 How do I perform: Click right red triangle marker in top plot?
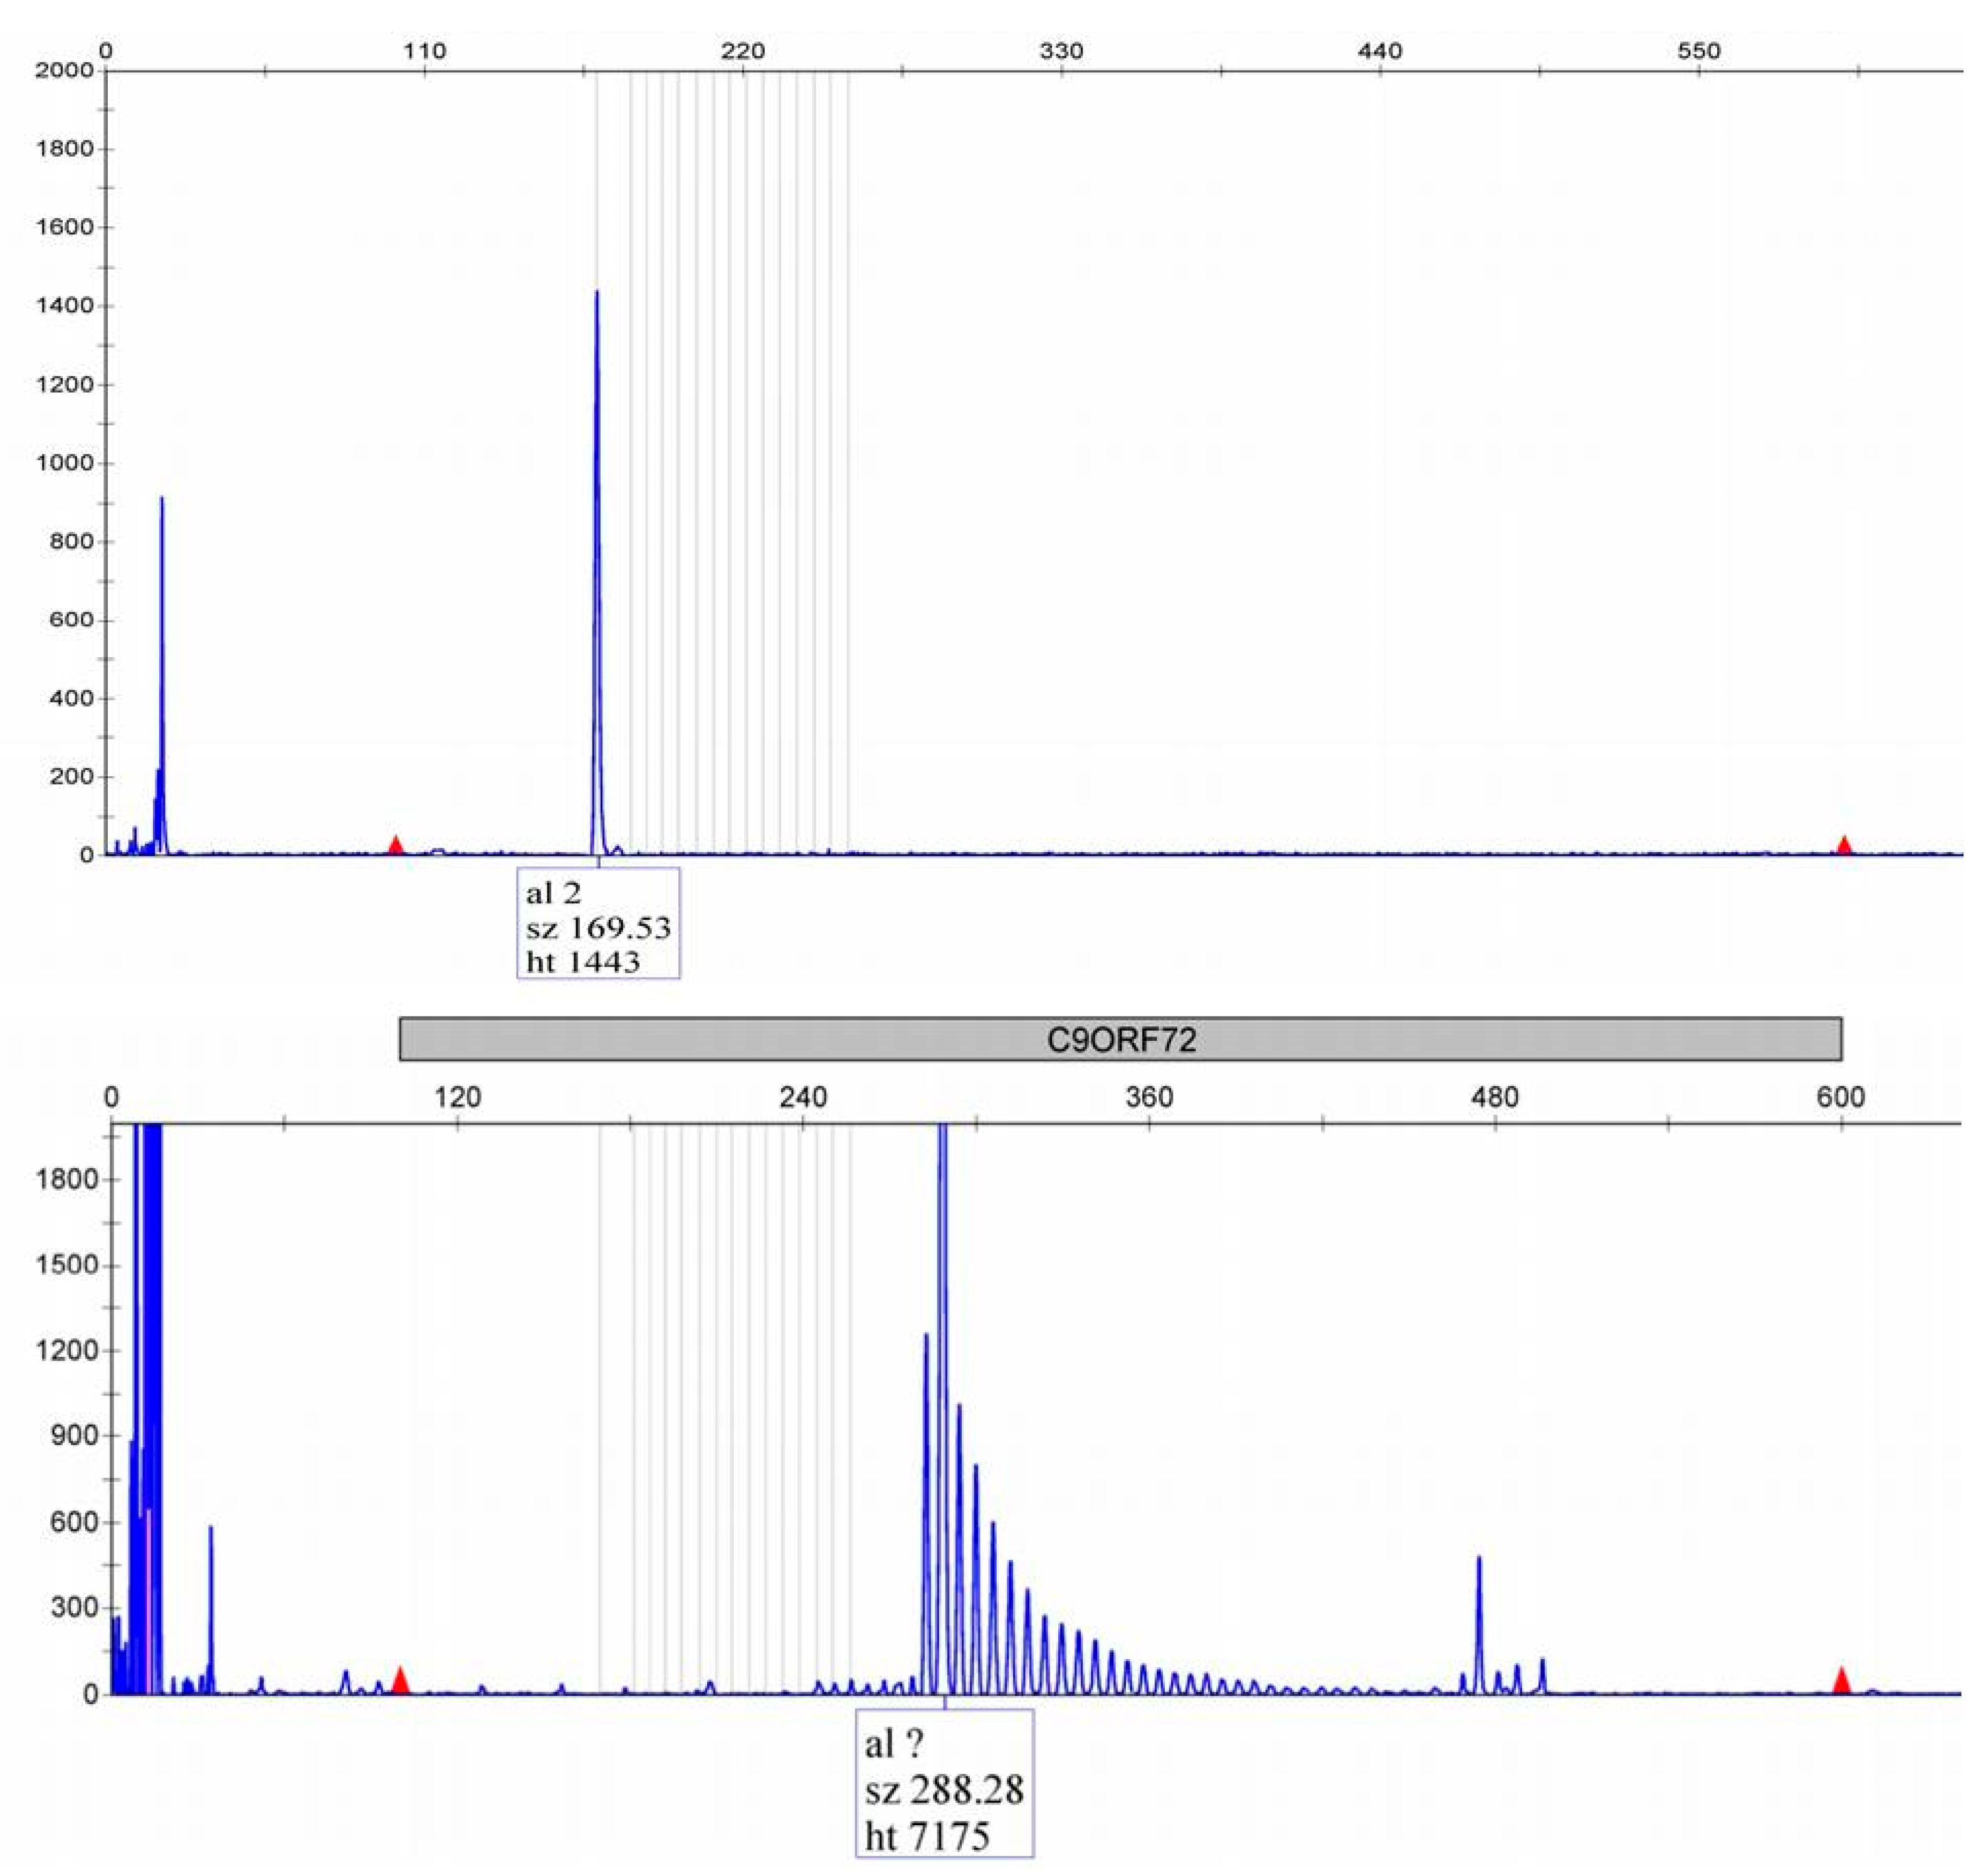point(1844,845)
